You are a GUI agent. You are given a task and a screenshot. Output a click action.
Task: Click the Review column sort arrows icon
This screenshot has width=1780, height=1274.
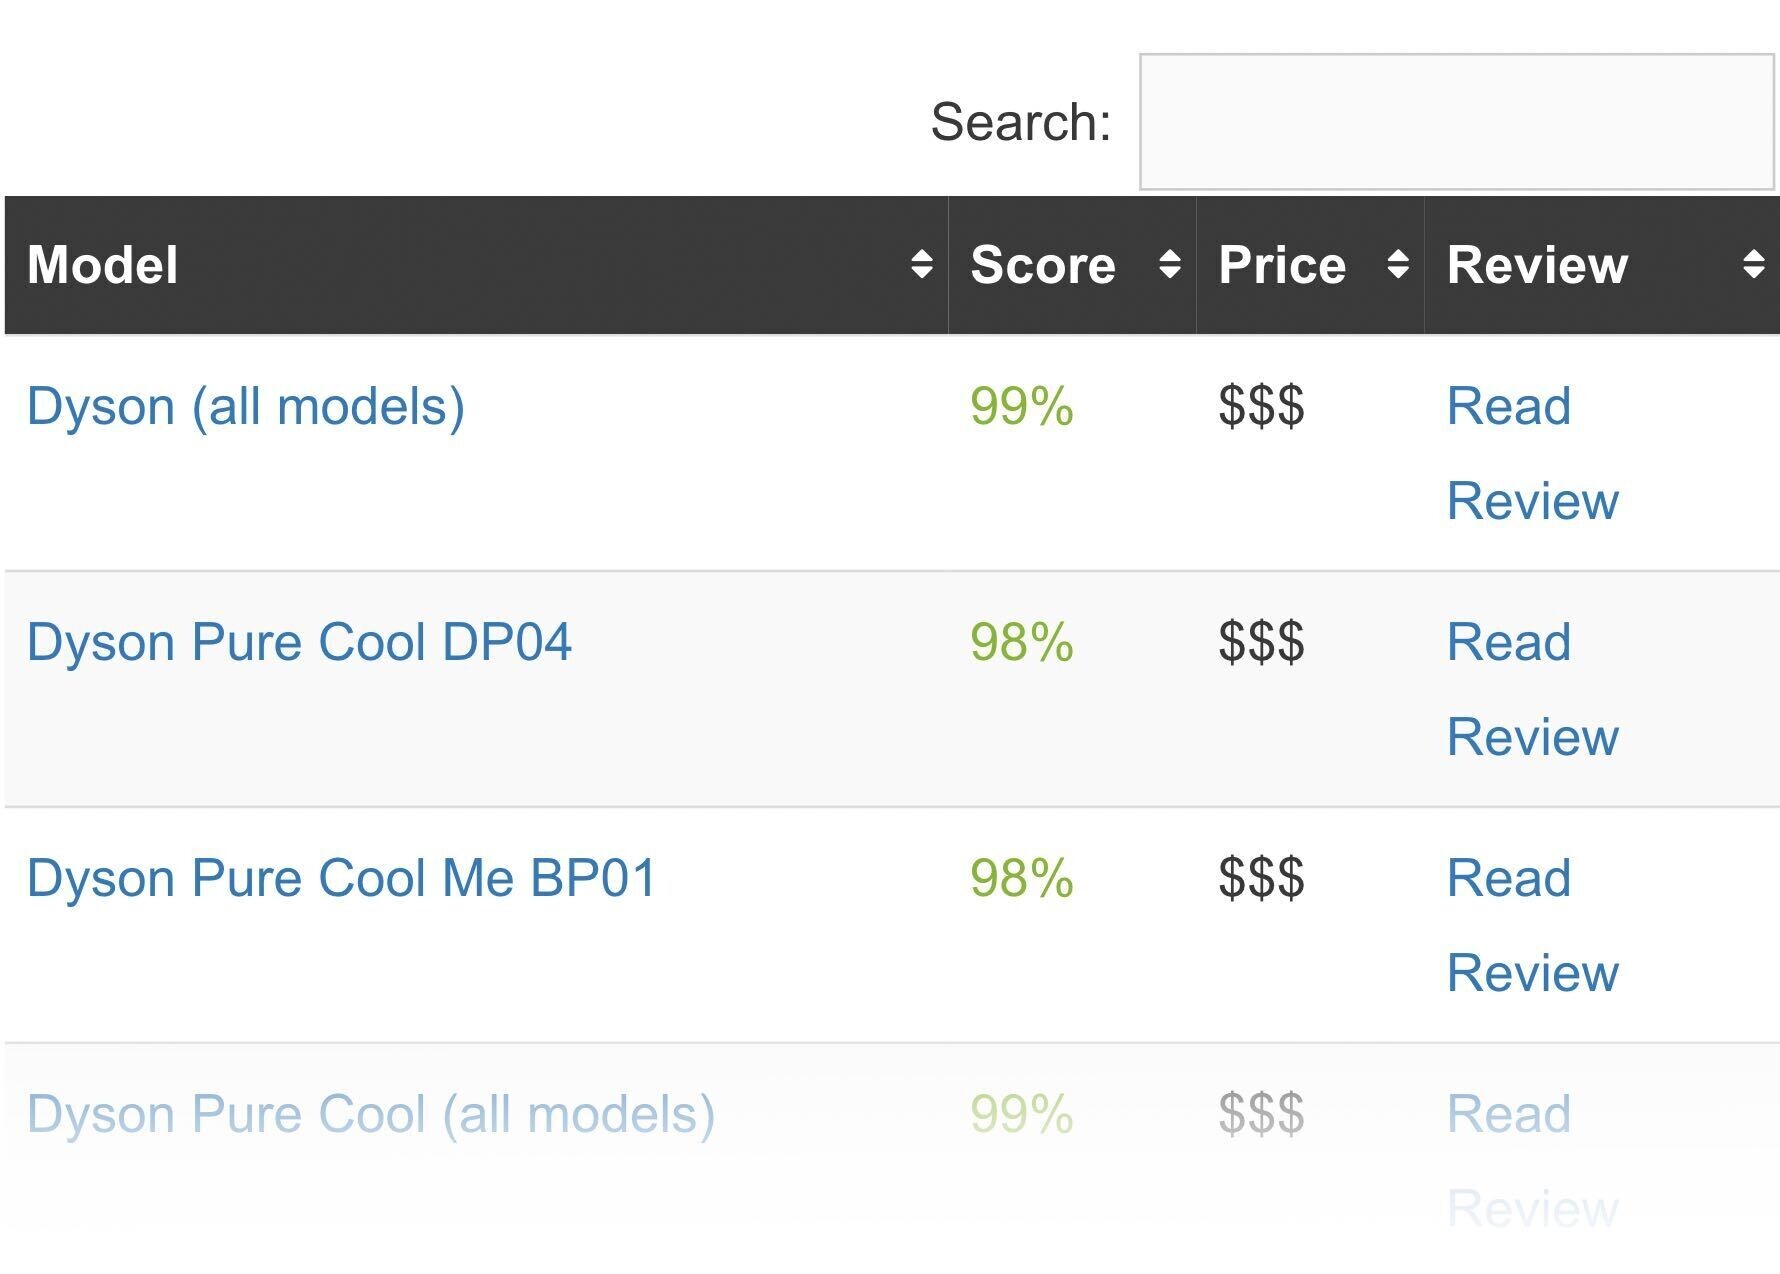click(1753, 265)
